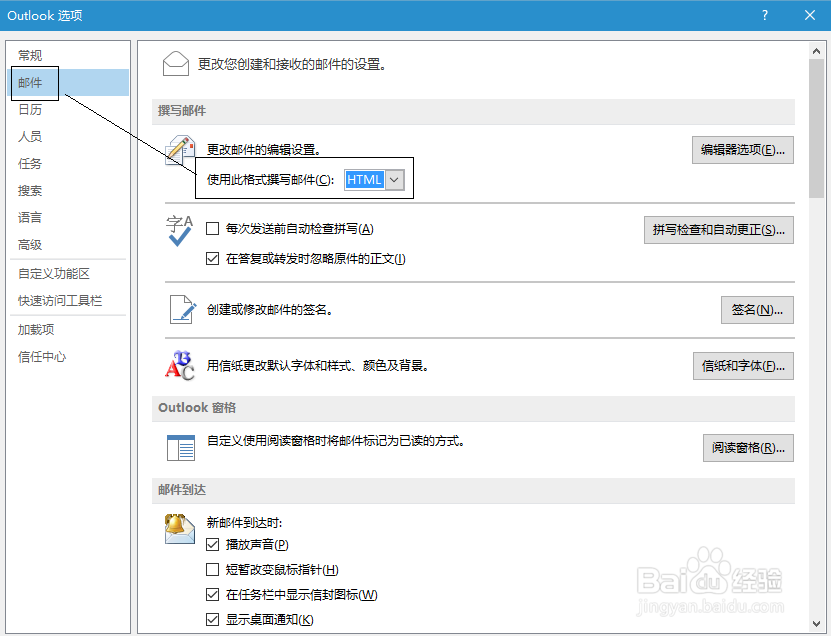Click the spelling check icon with blue checkmark

pos(180,231)
